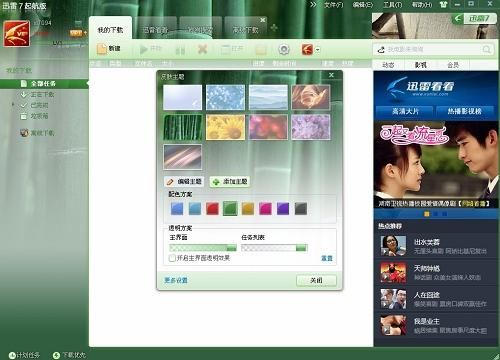
Task: Add a new tab with green plus icon
Action: 274,27
